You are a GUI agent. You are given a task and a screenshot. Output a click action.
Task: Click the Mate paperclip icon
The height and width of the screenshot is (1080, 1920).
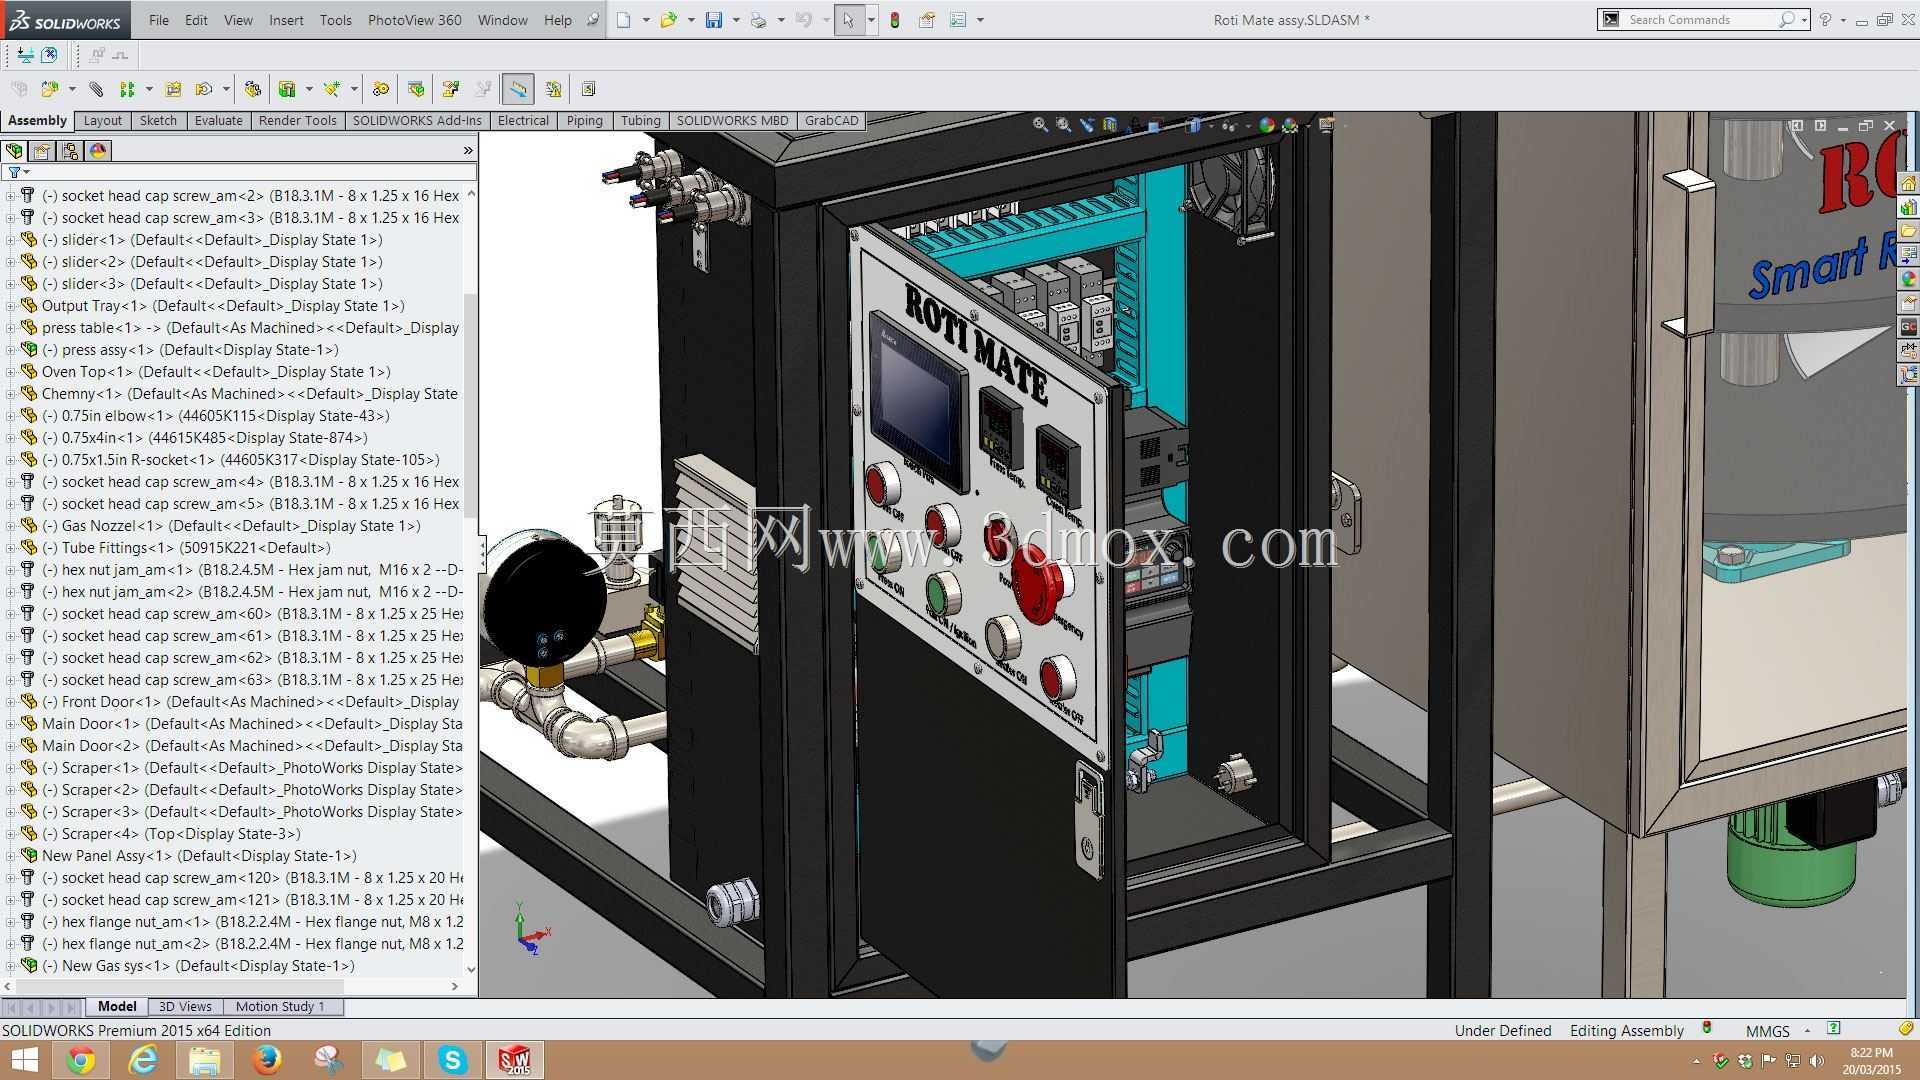tap(96, 89)
